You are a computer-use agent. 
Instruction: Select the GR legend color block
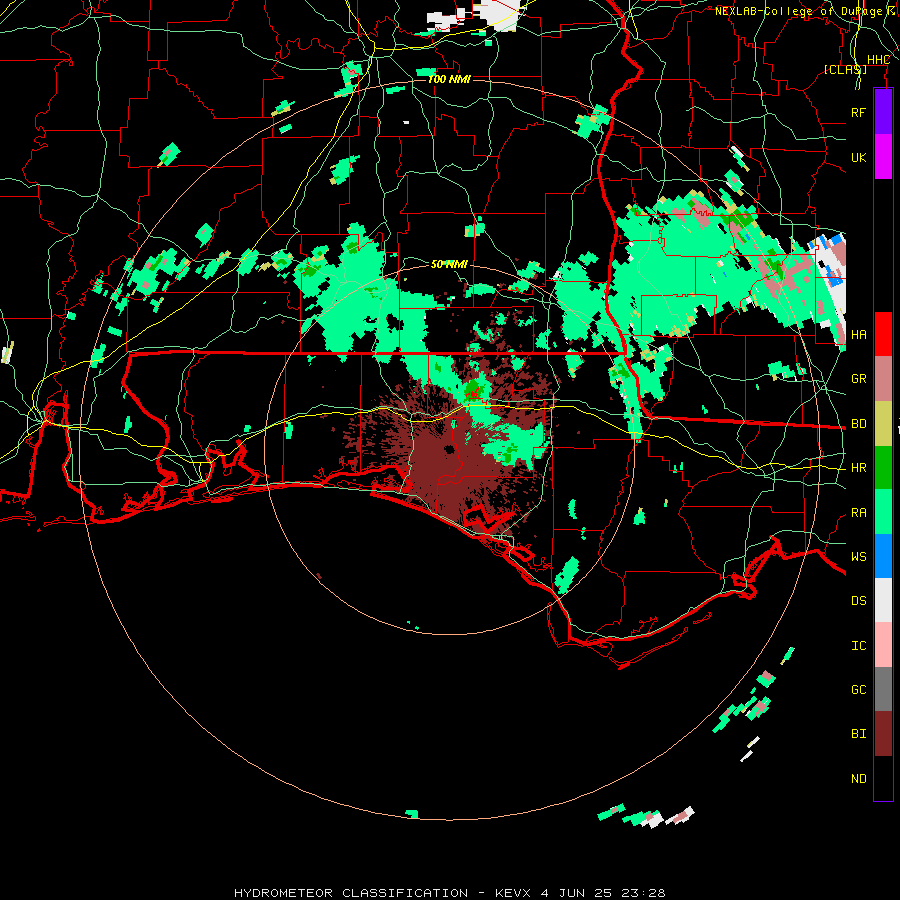(883, 379)
